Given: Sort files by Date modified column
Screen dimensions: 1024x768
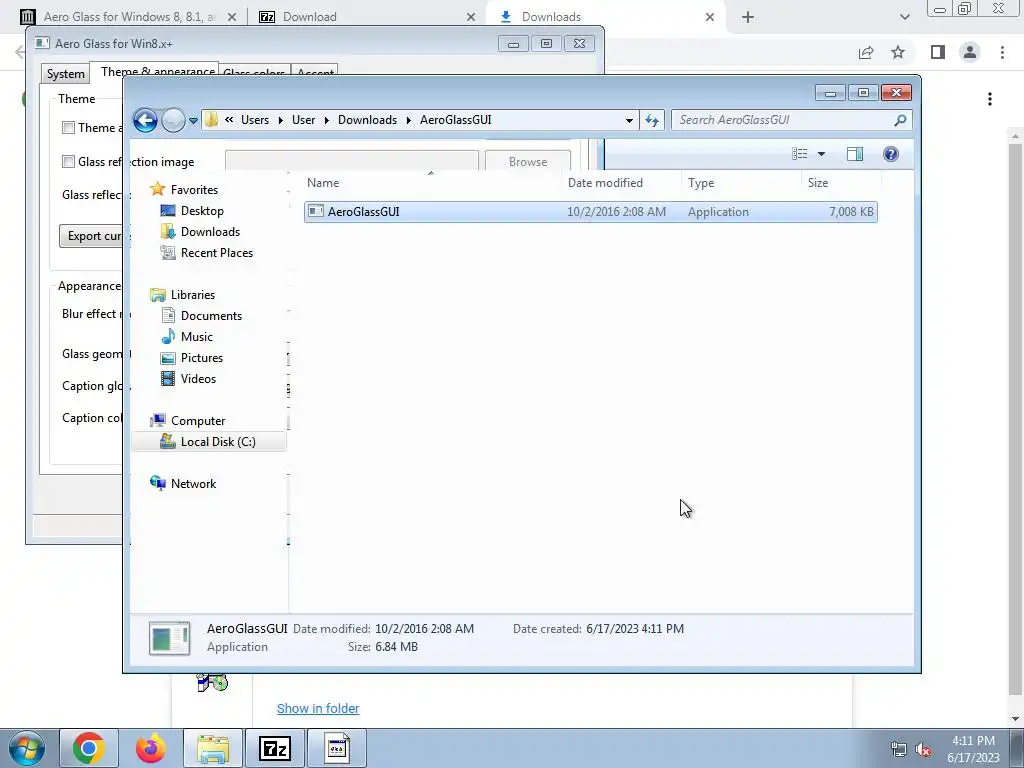Looking at the screenshot, I should (x=620, y=183).
